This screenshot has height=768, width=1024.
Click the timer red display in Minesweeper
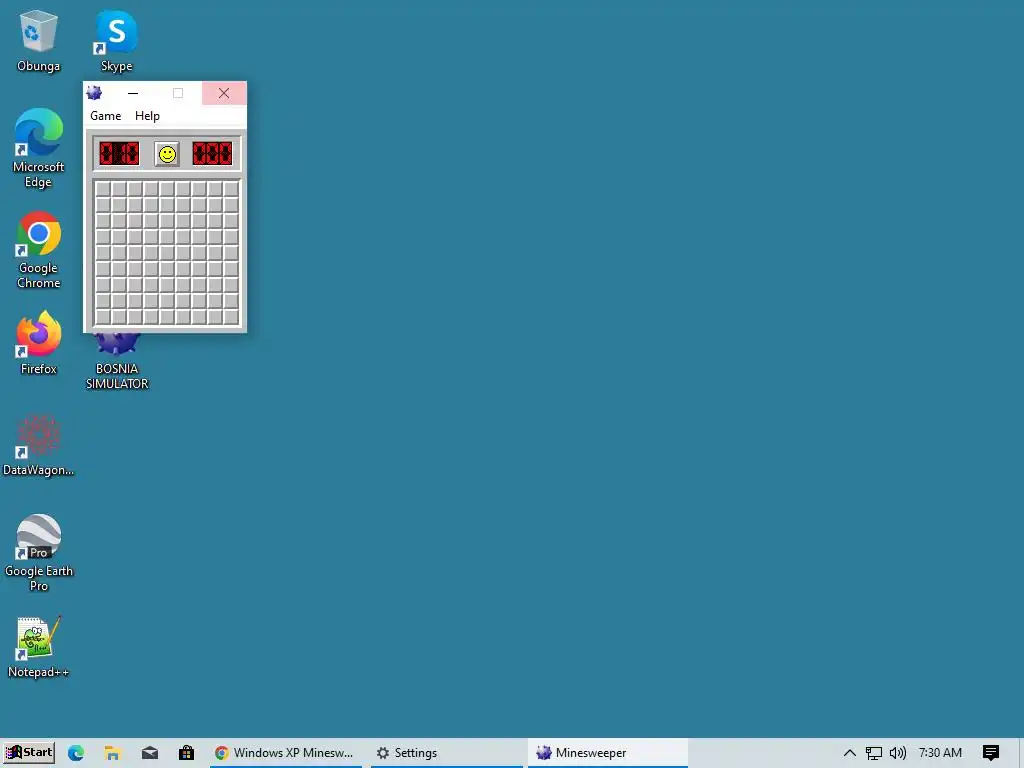pos(212,154)
